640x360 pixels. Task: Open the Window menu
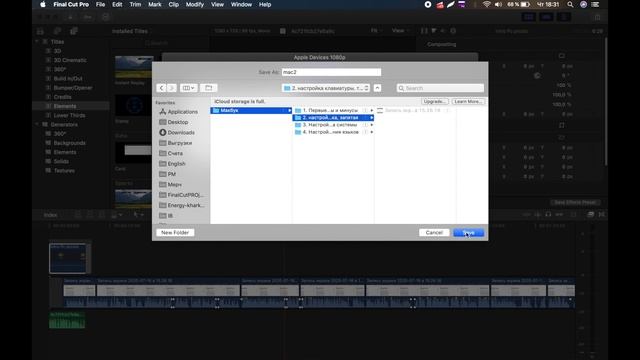click(241, 4)
